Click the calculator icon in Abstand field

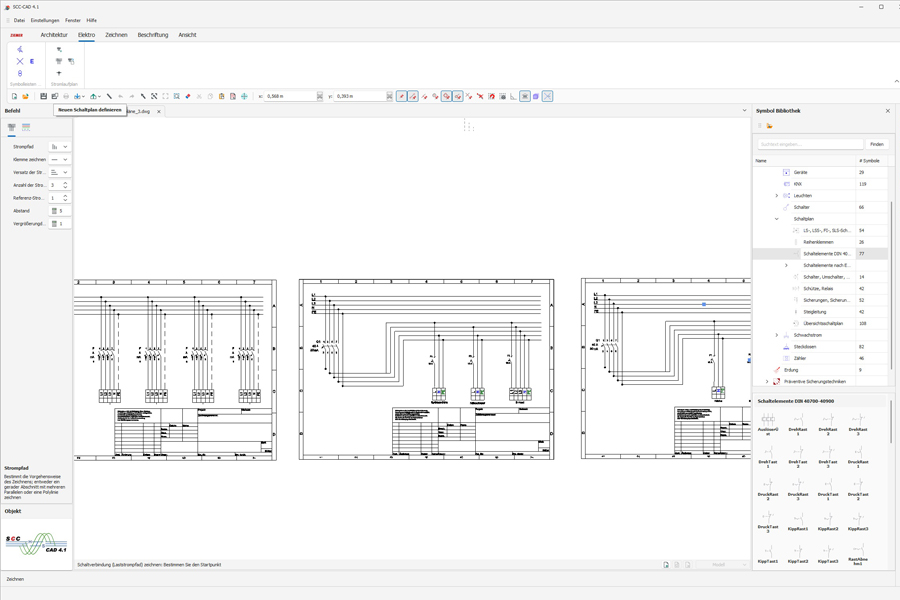pyautogui.click(x=55, y=211)
